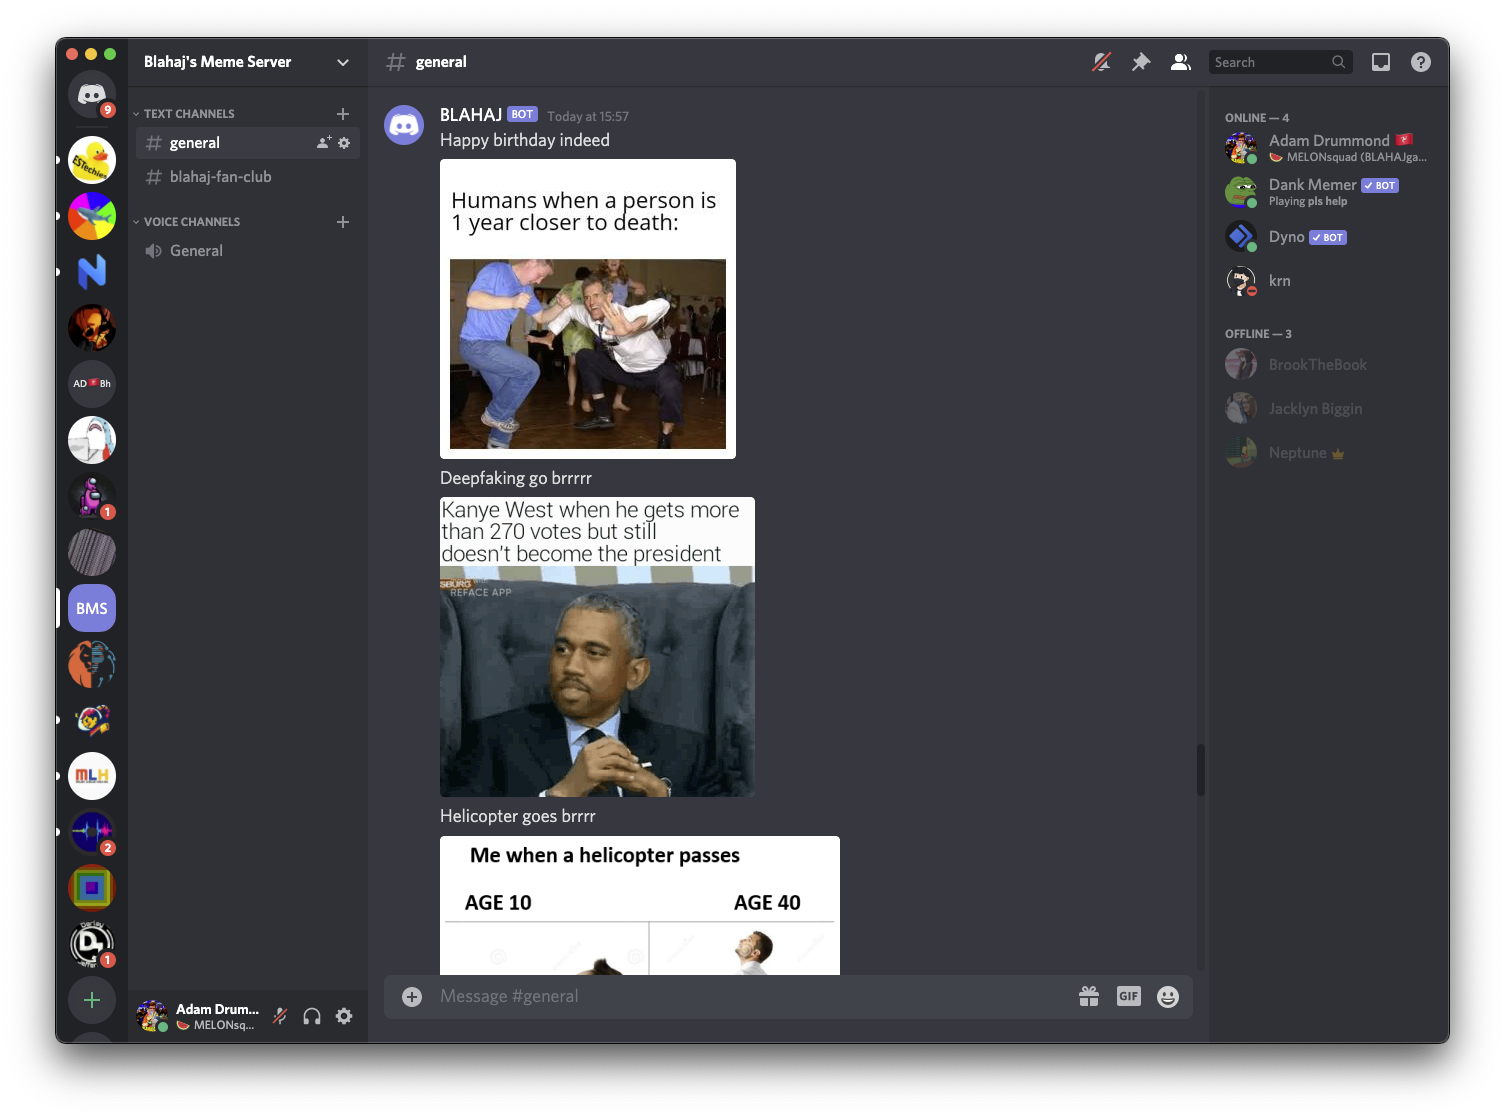The image size is (1505, 1117).
Task: Create a new text channel
Action: (x=343, y=114)
